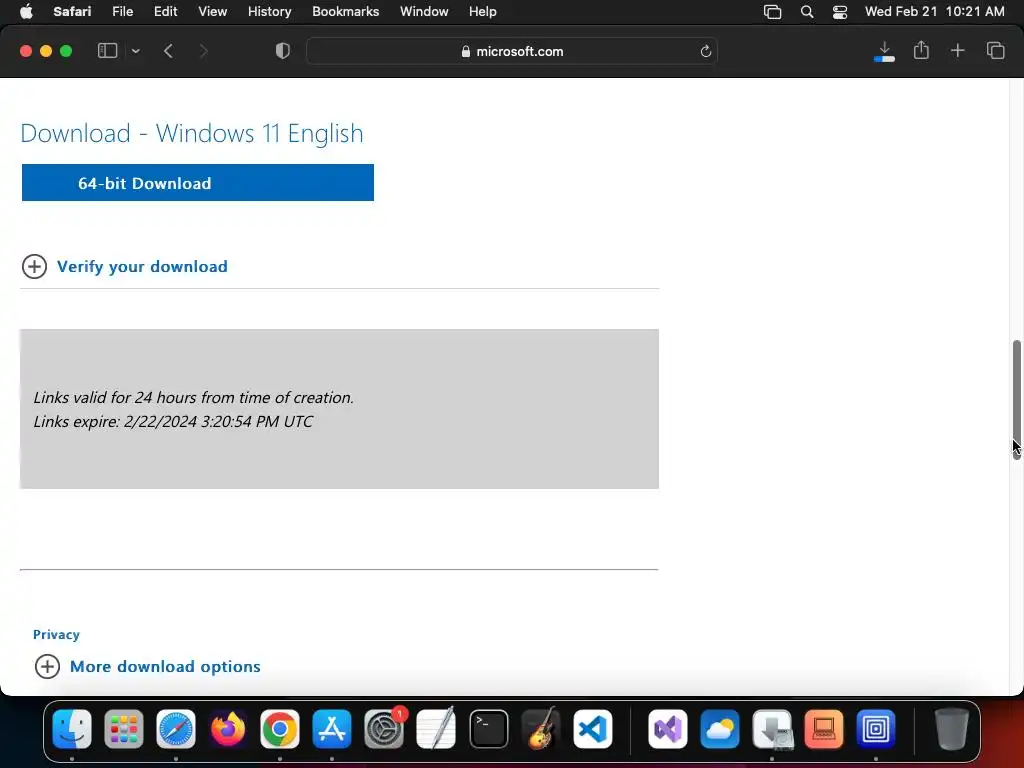Screen dimensions: 1024x768
Task: Minimize the Safari window
Action: (46, 51)
